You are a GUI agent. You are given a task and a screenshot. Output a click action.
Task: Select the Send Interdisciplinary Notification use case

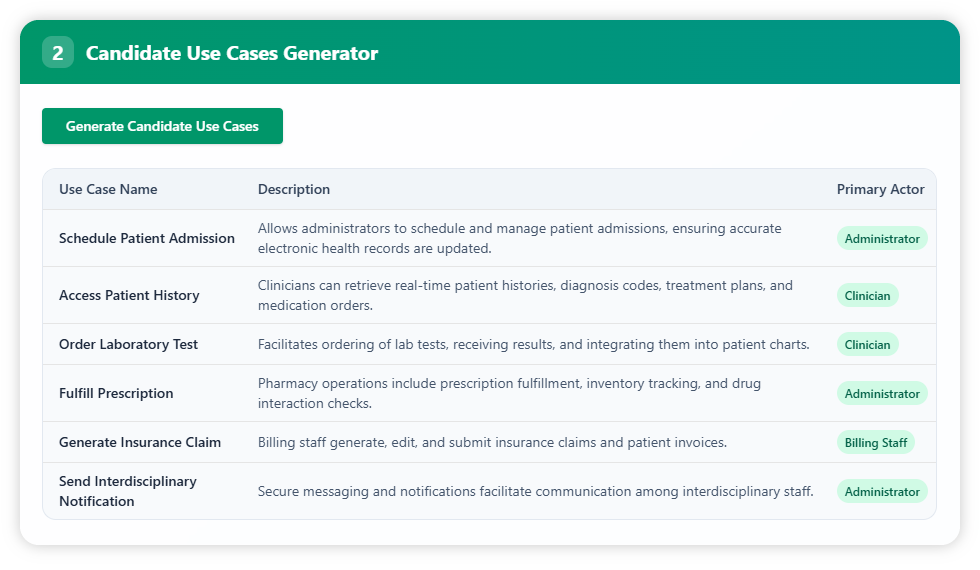[128, 491]
